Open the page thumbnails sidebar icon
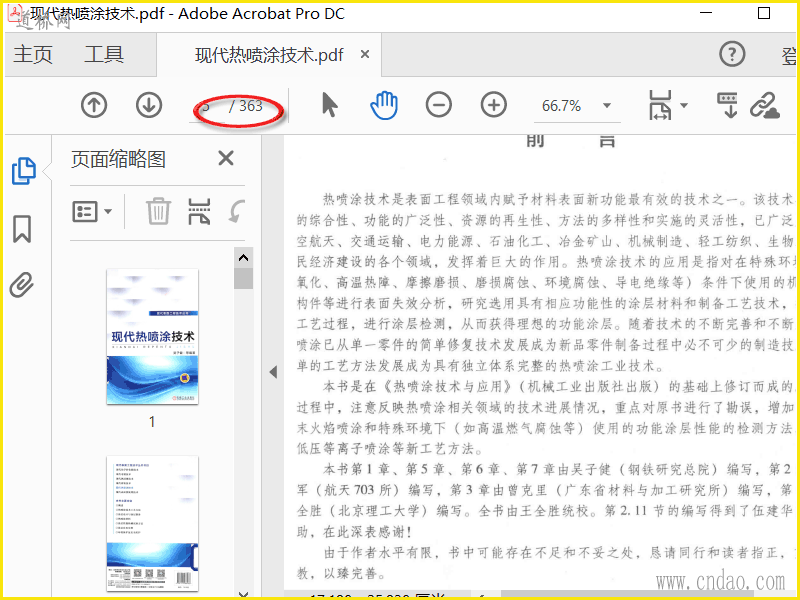 23,171
